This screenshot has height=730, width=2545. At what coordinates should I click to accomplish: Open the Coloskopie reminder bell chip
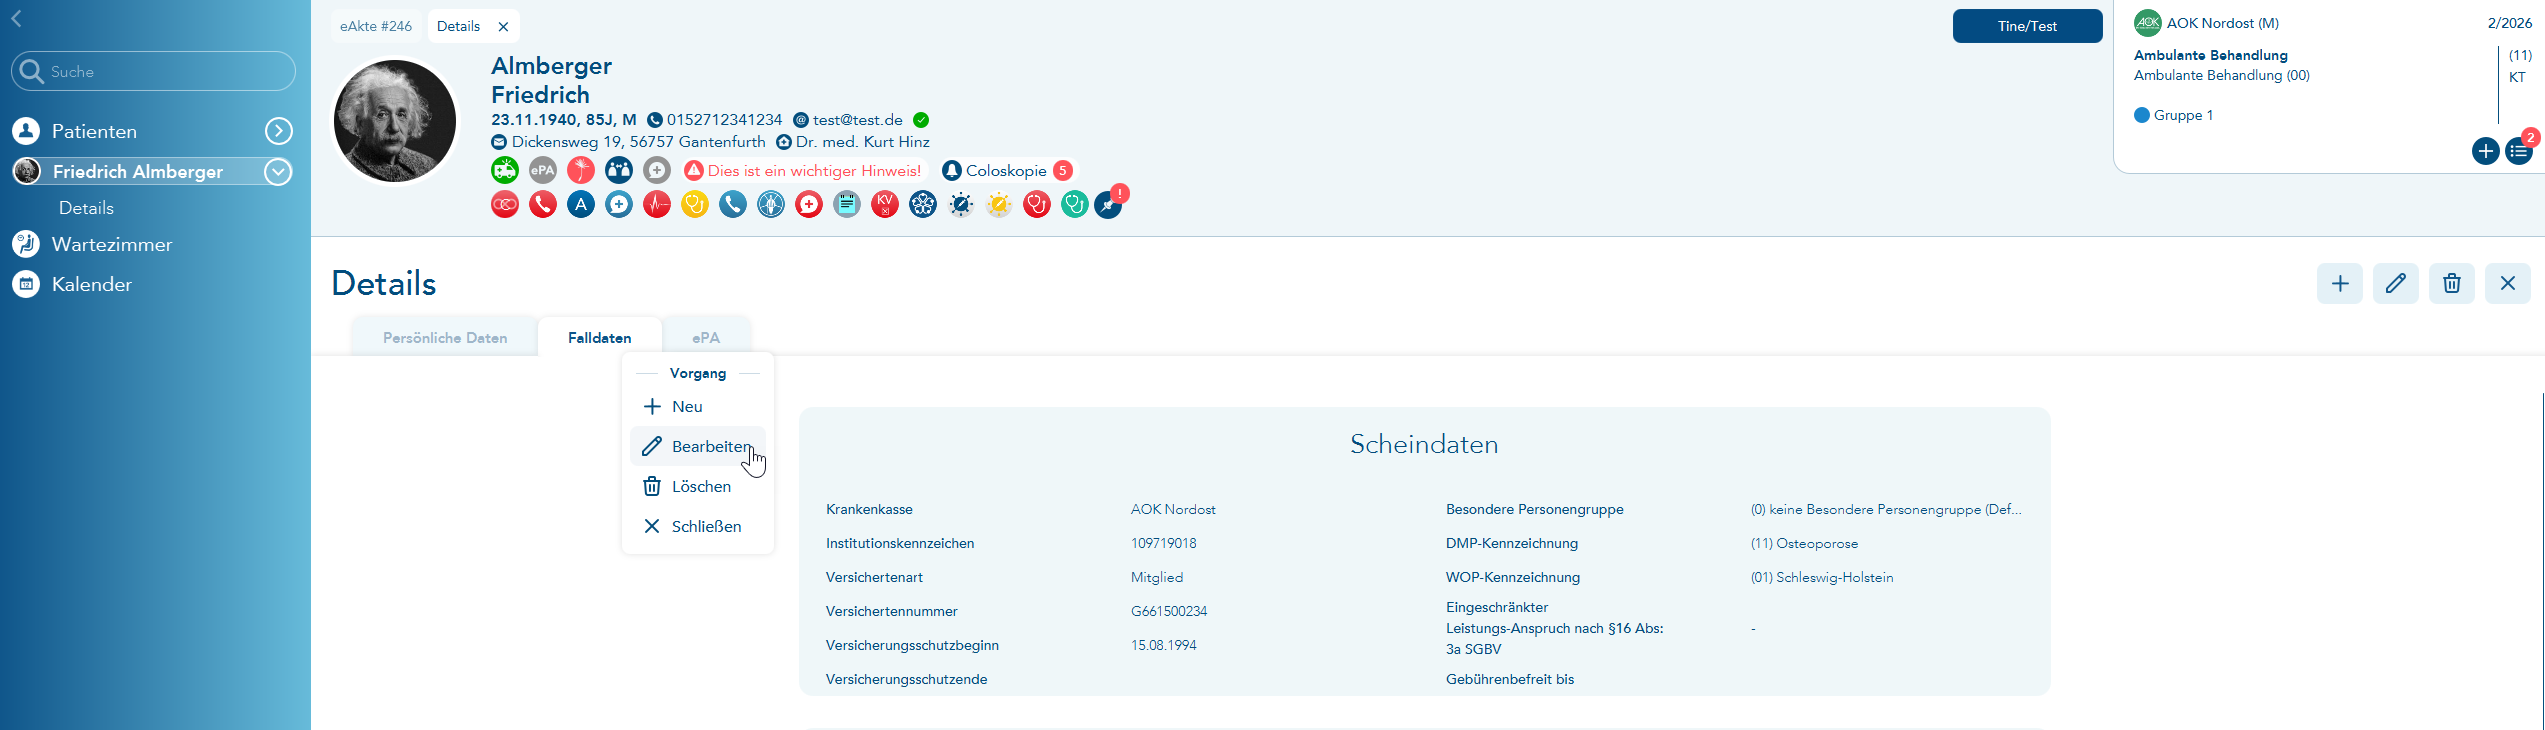(x=1007, y=171)
